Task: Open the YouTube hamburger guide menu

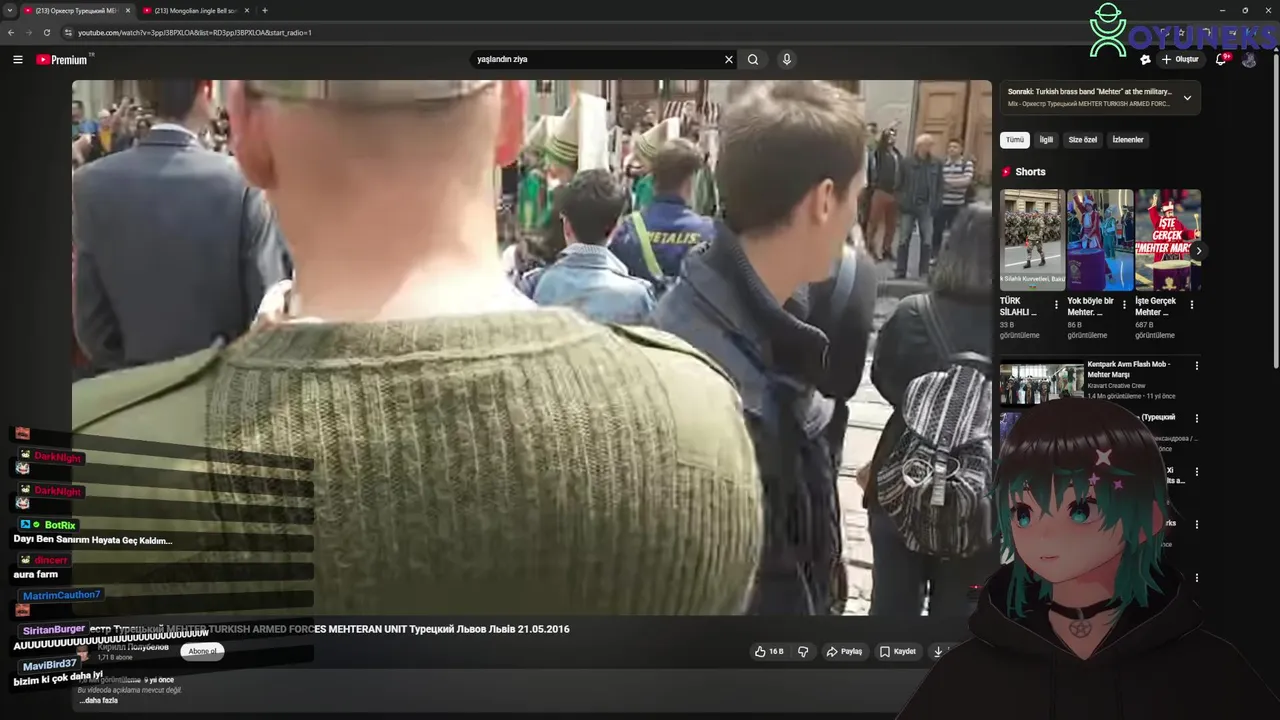Action: 17,60
